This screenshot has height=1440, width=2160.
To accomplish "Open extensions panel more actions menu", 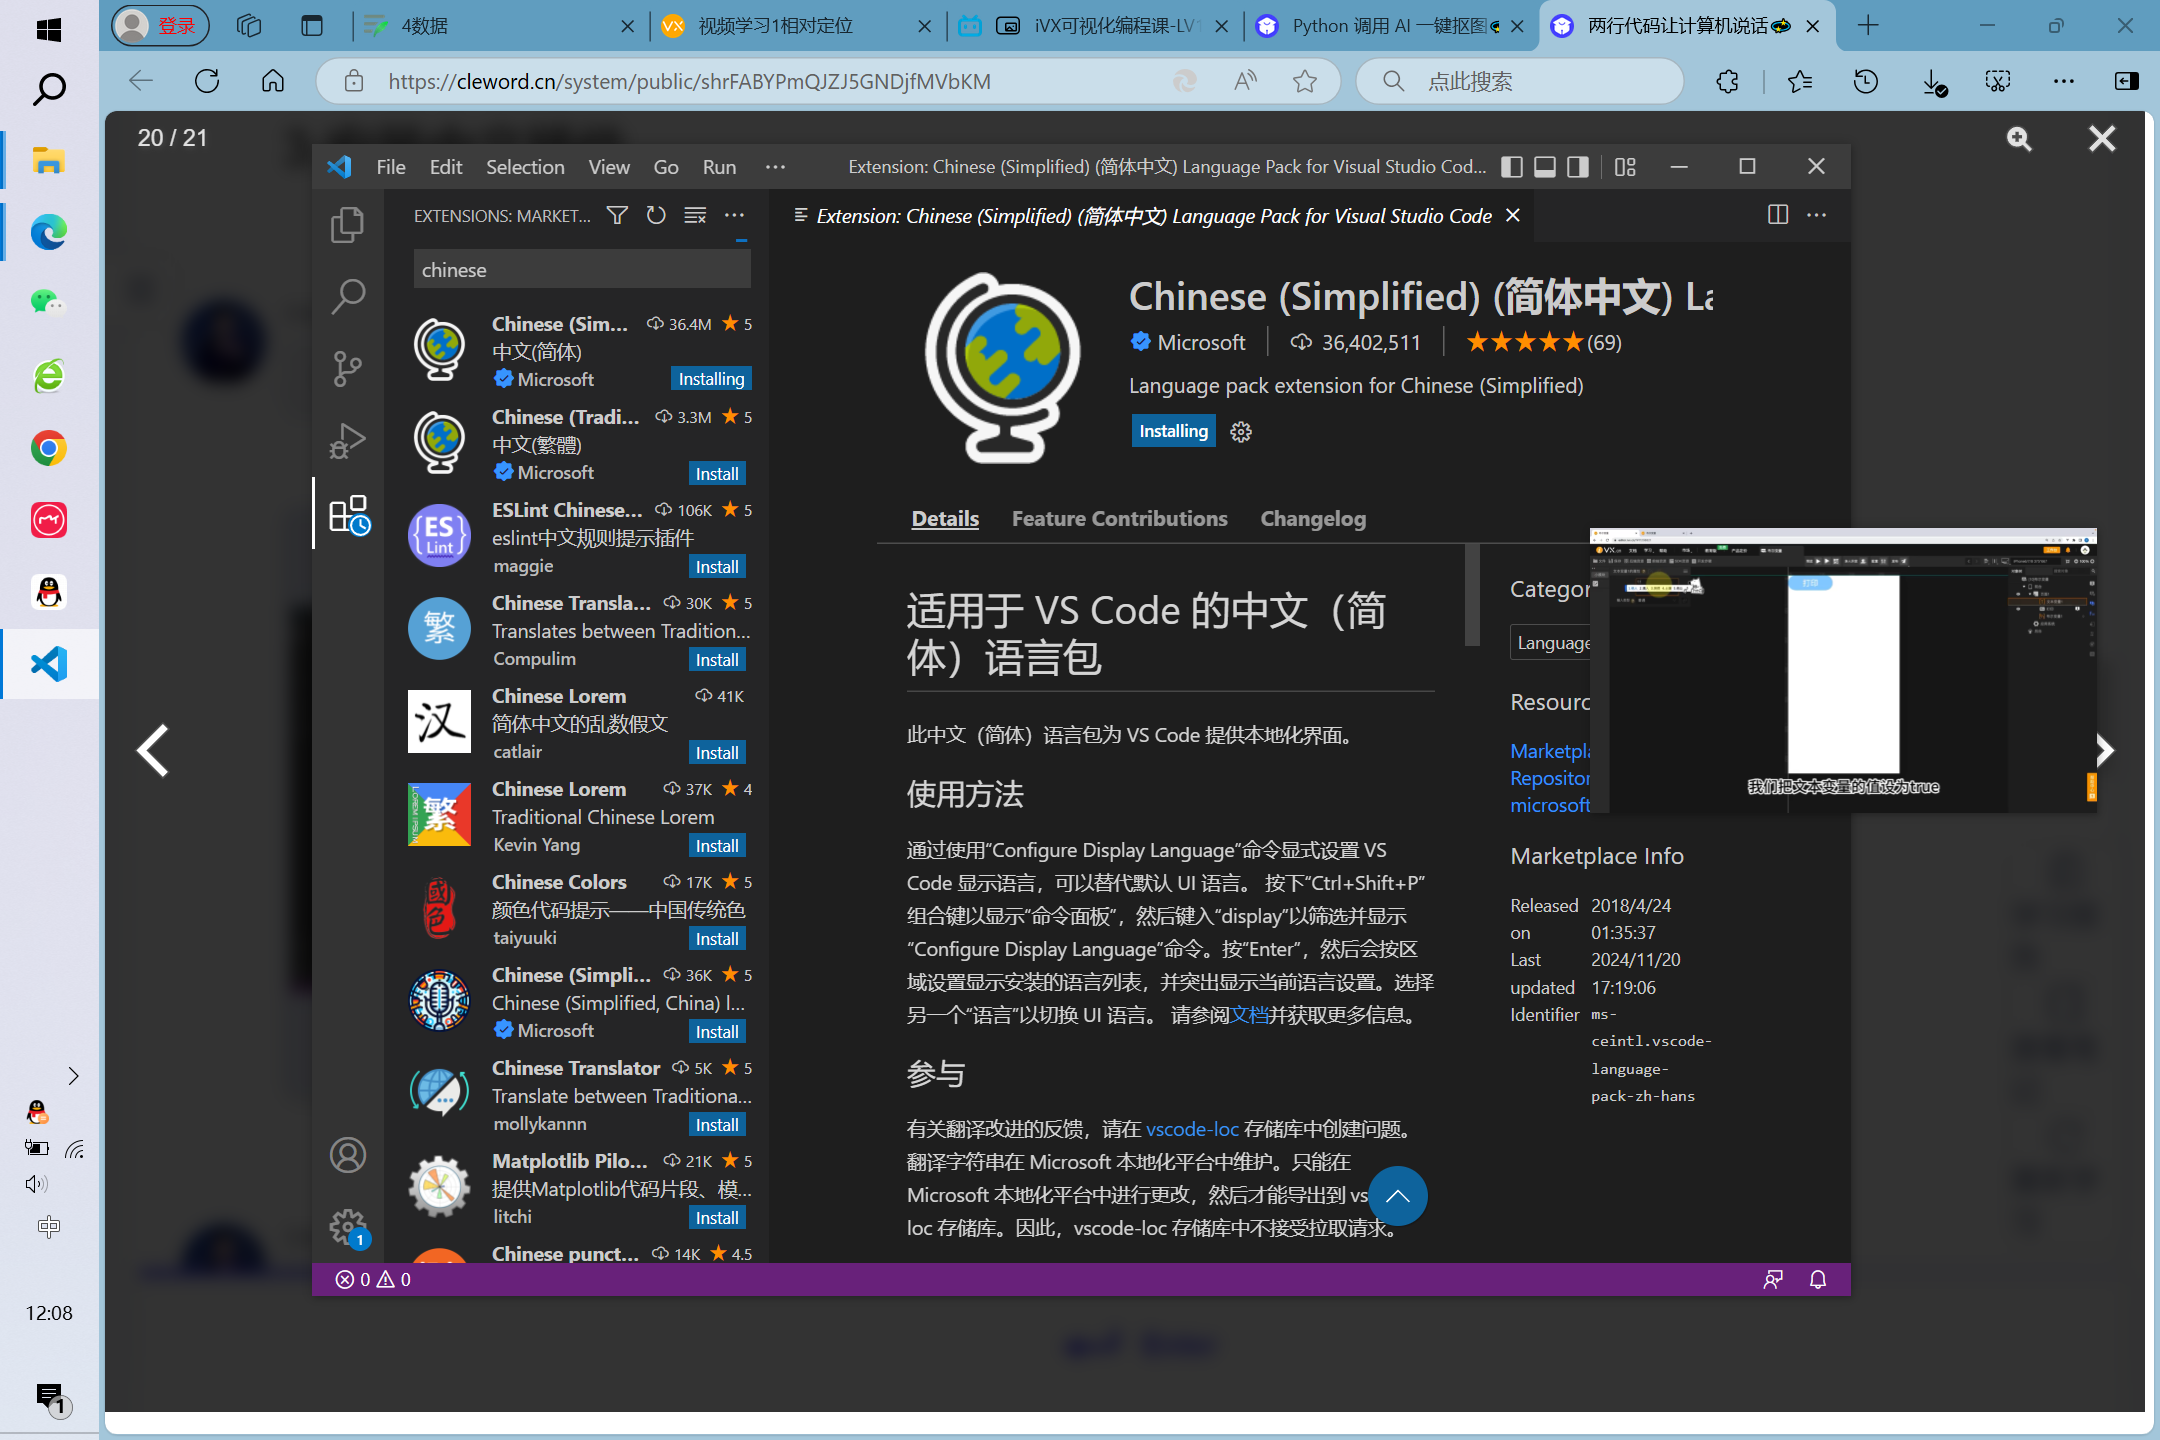I will click(x=734, y=215).
